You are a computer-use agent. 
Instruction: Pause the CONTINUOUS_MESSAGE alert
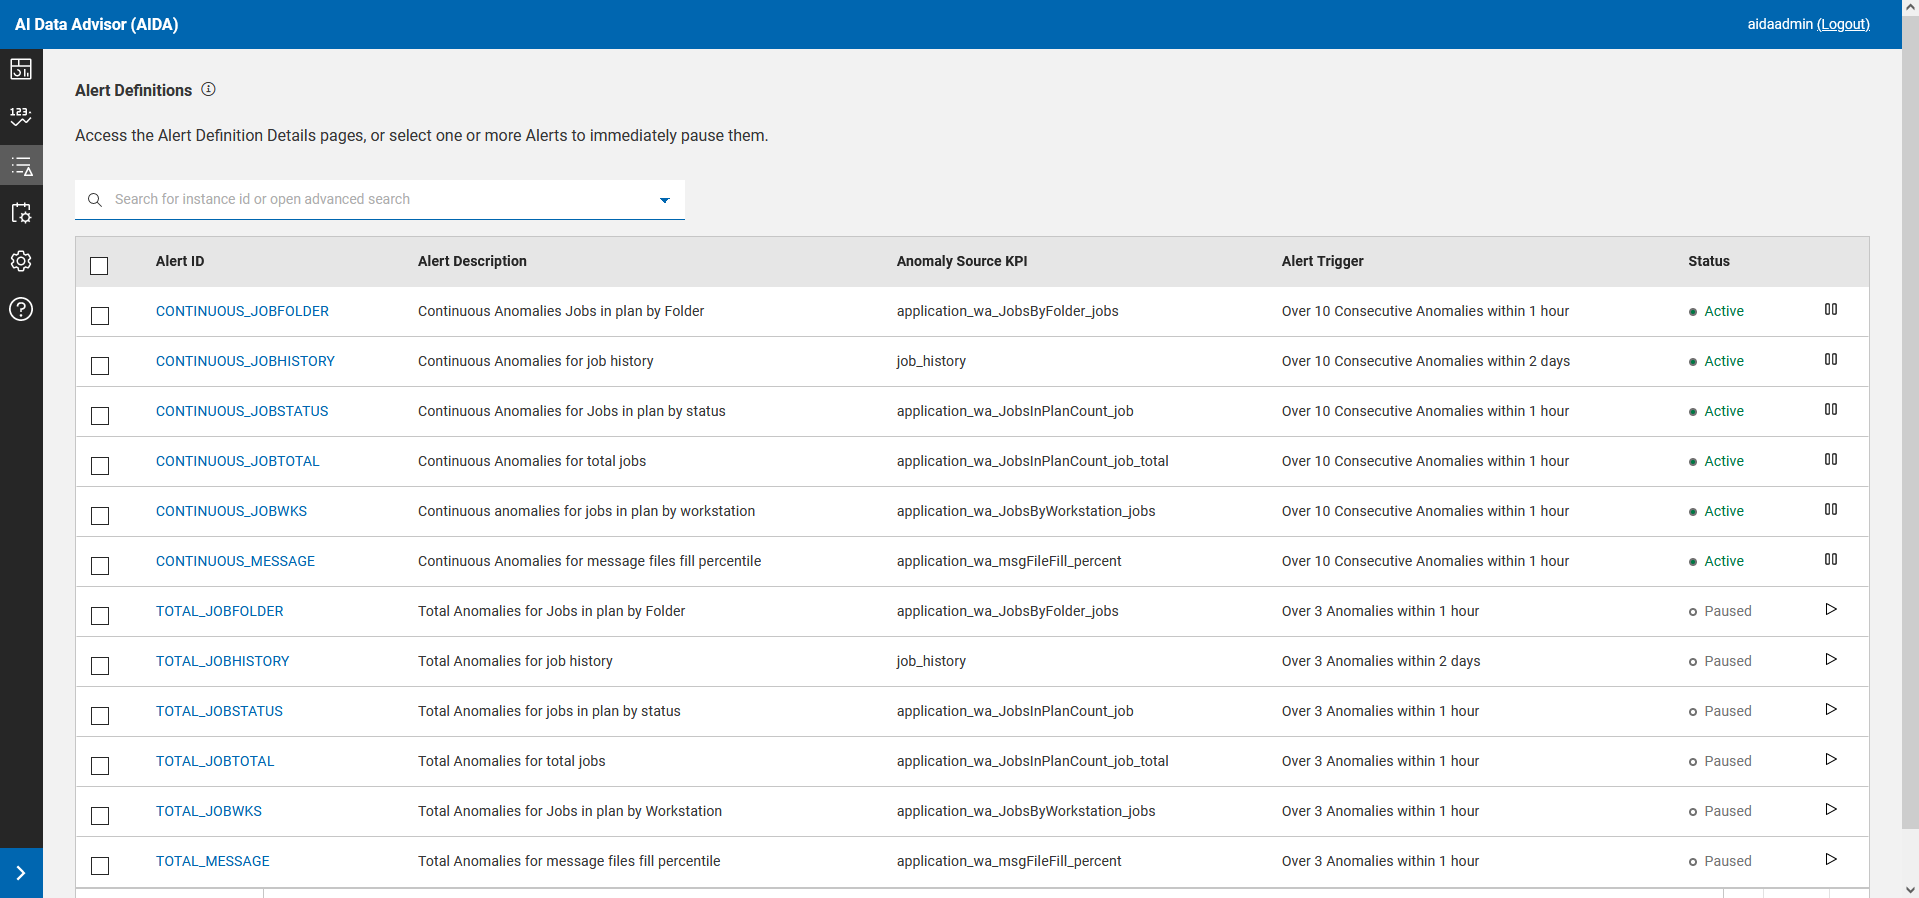click(1830, 560)
